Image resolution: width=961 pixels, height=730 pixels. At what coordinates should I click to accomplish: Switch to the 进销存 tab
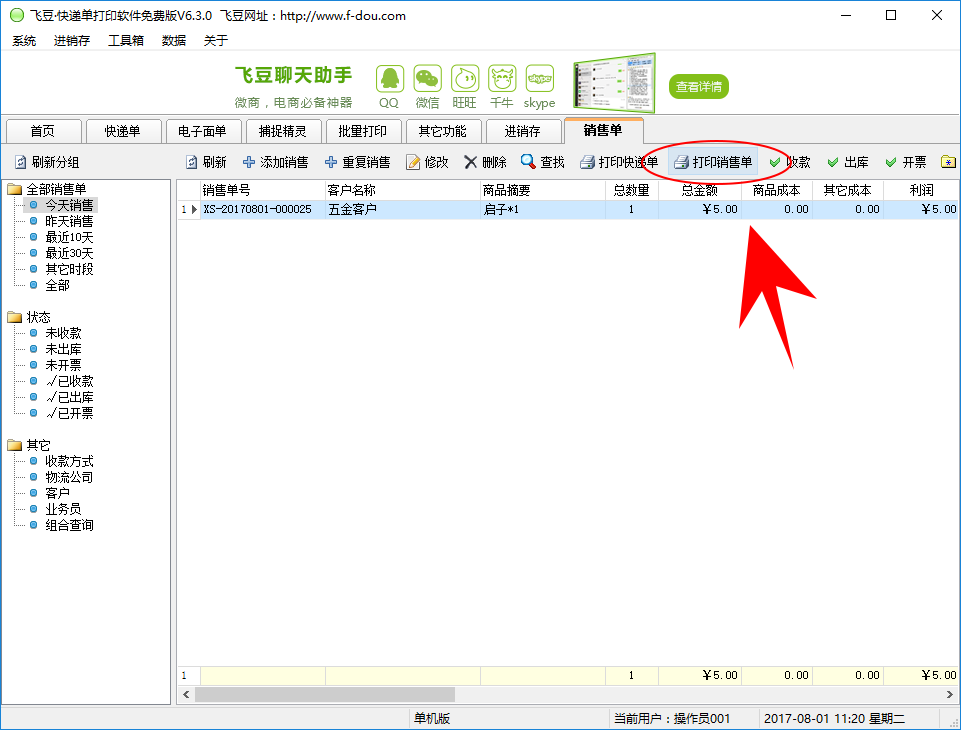(x=522, y=131)
